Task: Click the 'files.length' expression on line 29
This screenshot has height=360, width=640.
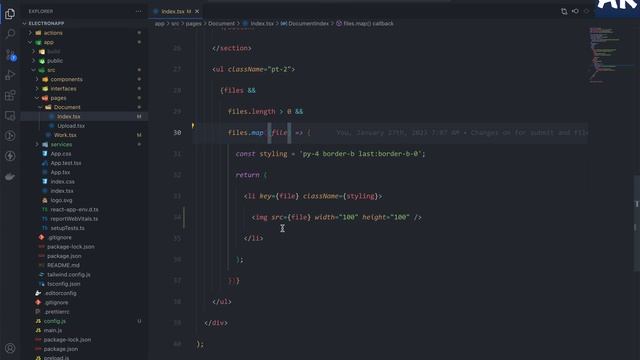Action: click(251, 111)
